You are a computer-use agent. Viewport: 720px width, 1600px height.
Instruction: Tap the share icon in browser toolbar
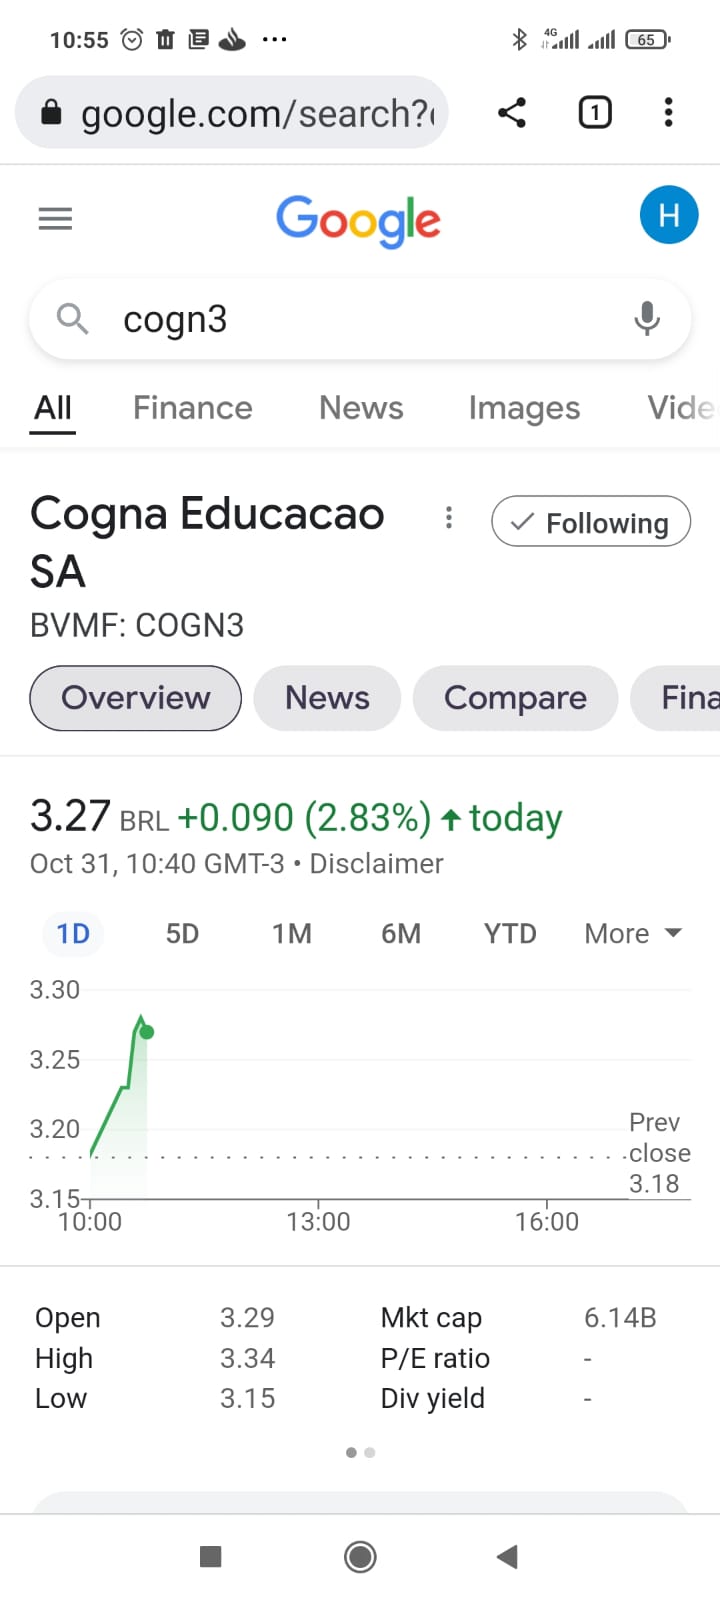[512, 112]
